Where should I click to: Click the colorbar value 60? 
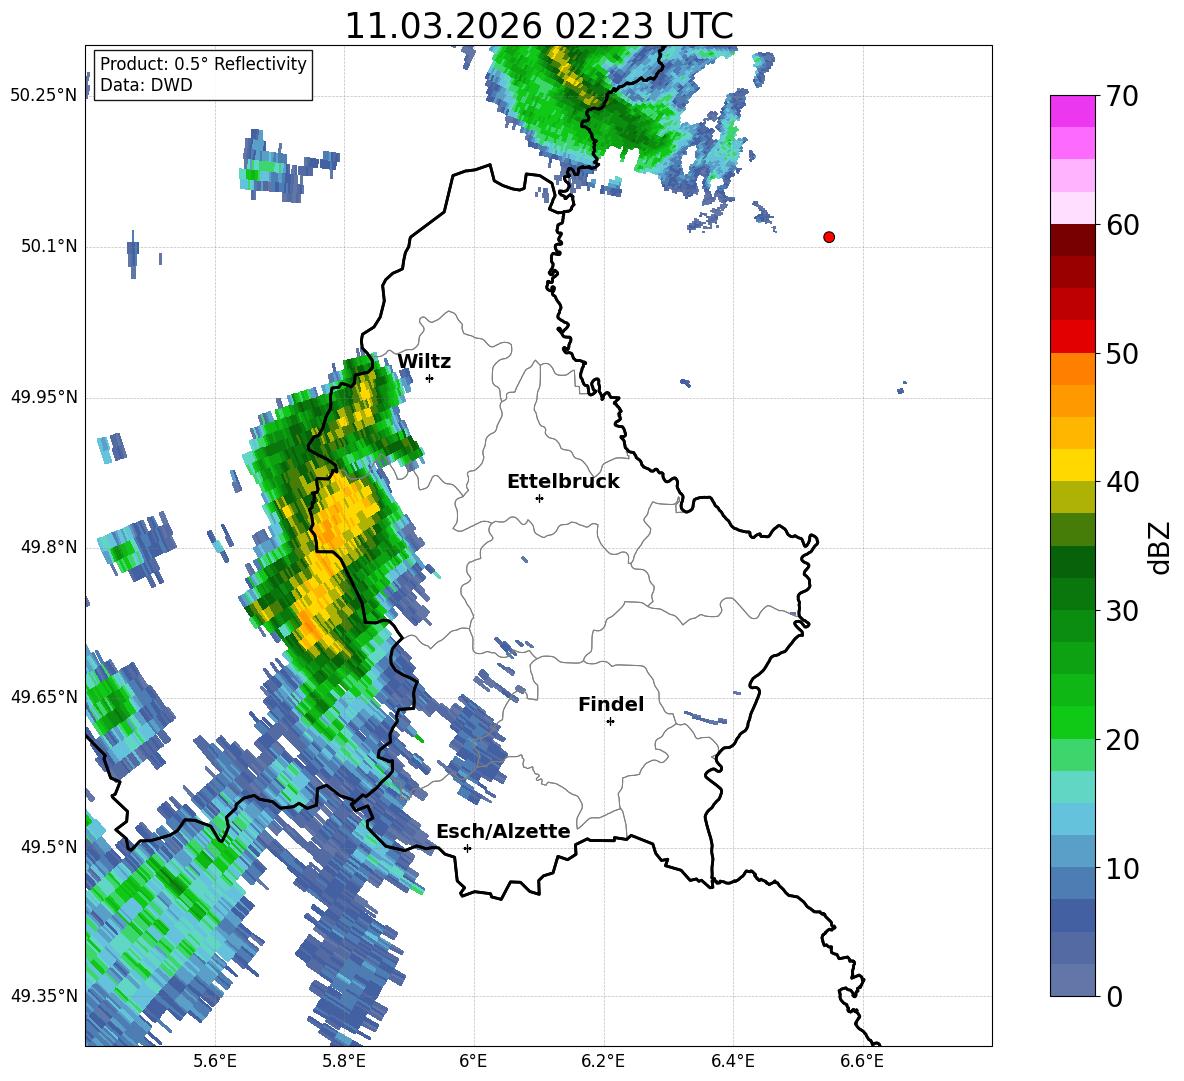[1122, 225]
